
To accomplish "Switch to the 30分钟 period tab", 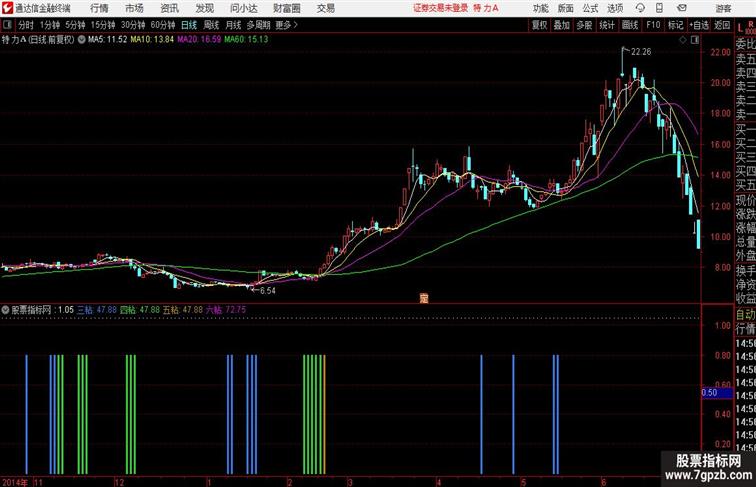I will click(x=133, y=25).
